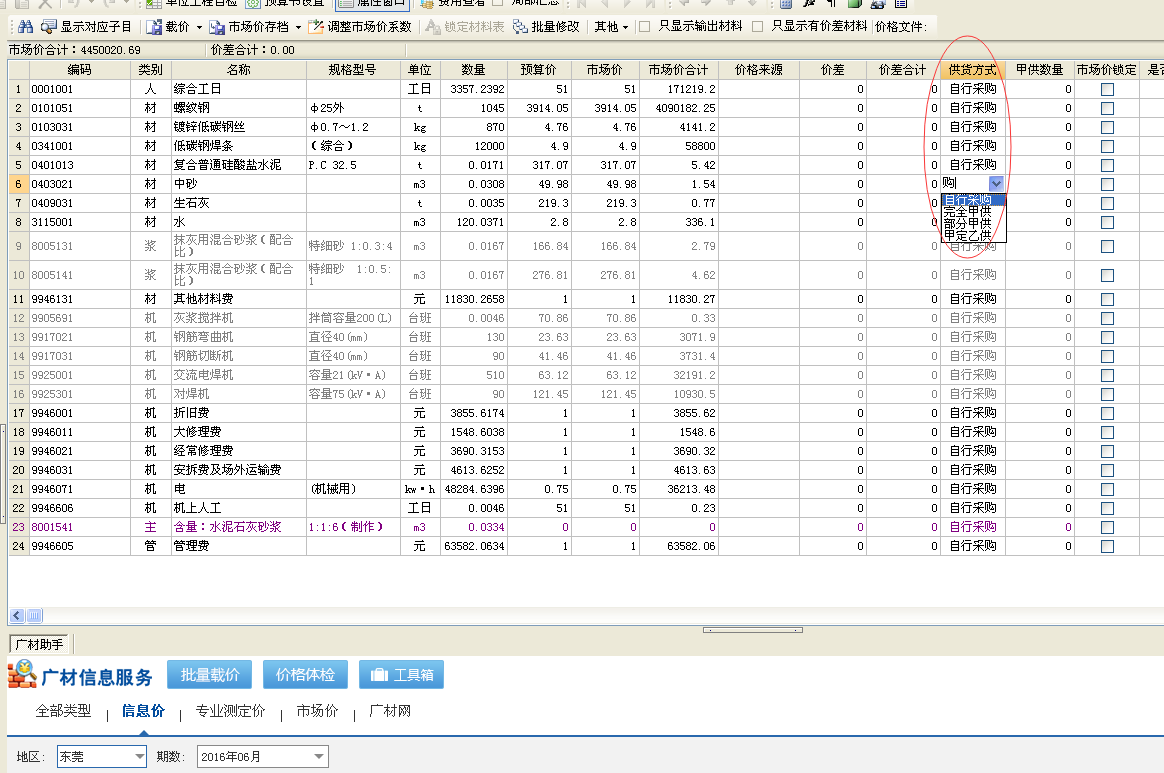
Task: Click the 价格体检 button
Action: (305, 674)
